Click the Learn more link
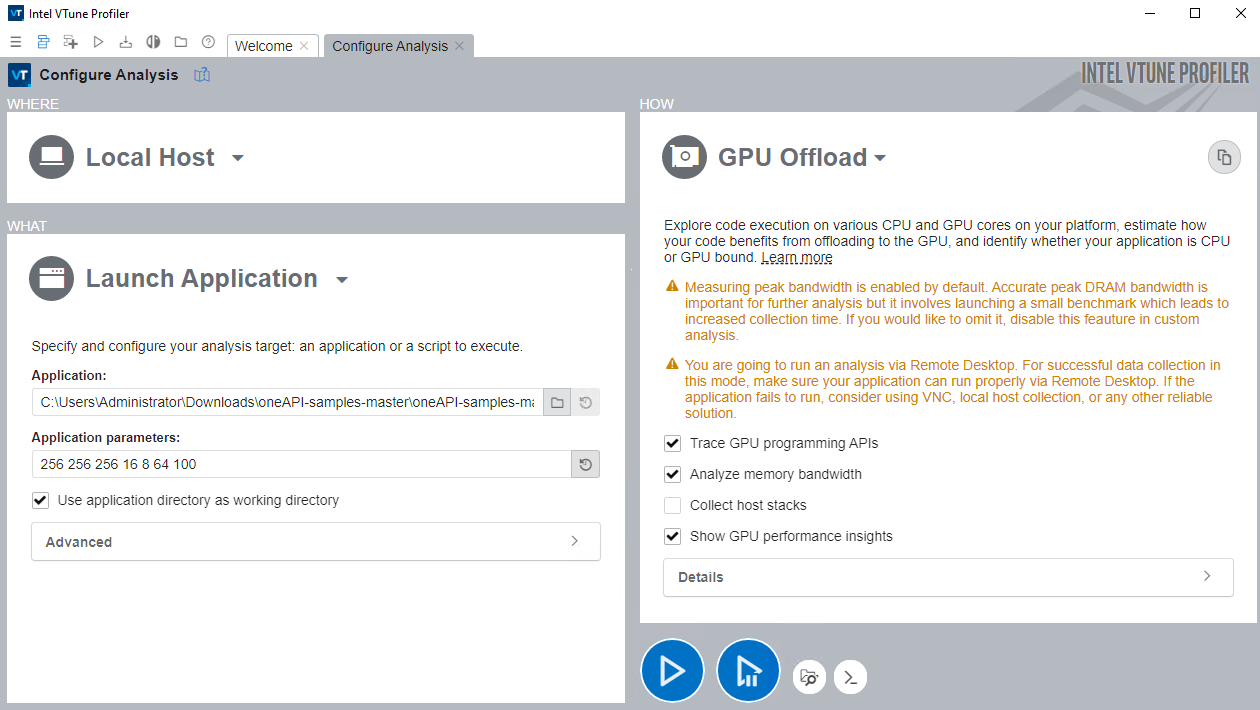Screen dimensions: 1260x710 (x=796, y=257)
